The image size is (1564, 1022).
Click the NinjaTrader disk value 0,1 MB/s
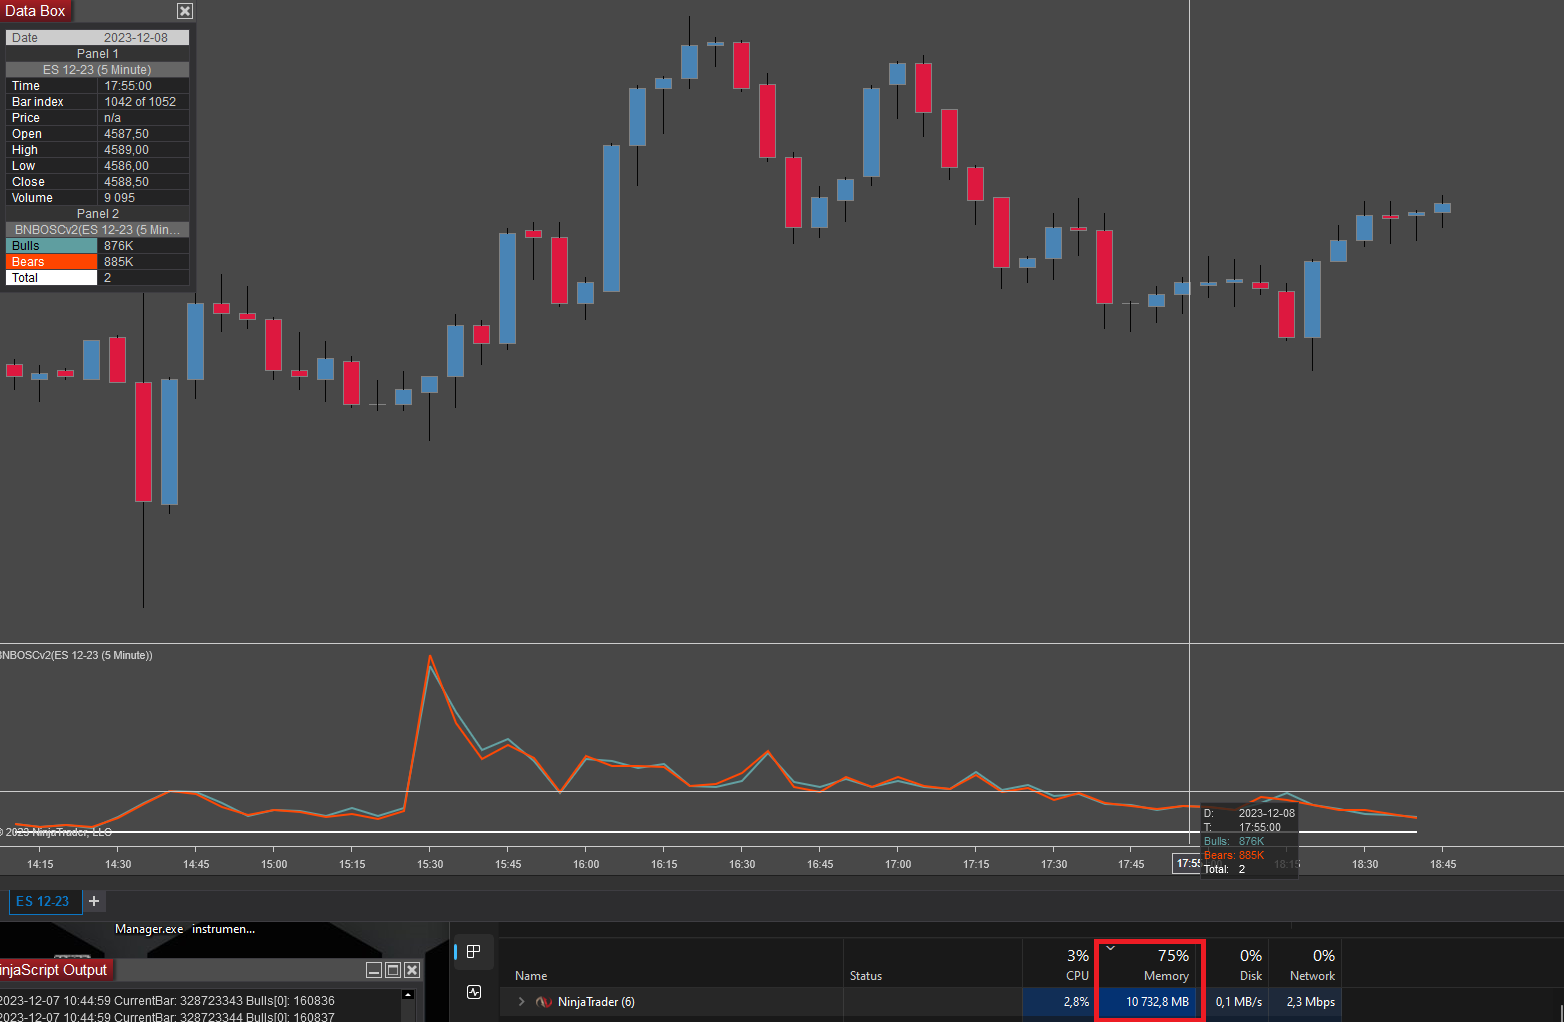click(x=1239, y=1002)
